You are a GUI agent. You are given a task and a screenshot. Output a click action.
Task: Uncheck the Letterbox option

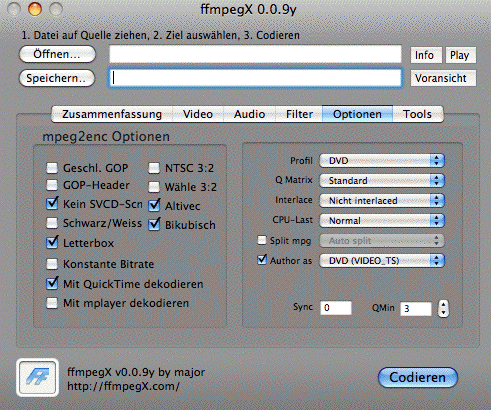52,242
